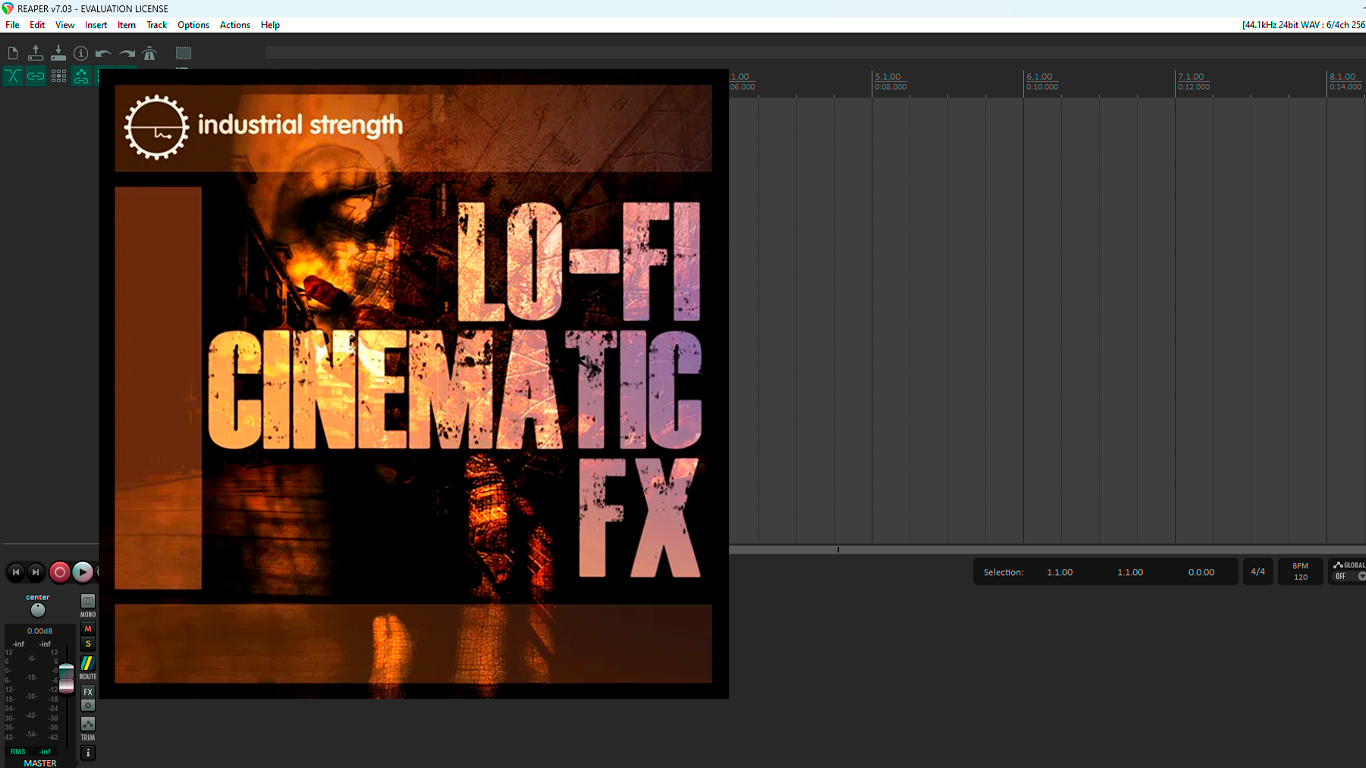Screen dimensions: 1366x768
Task: Mute the master track
Action: [x=88, y=629]
